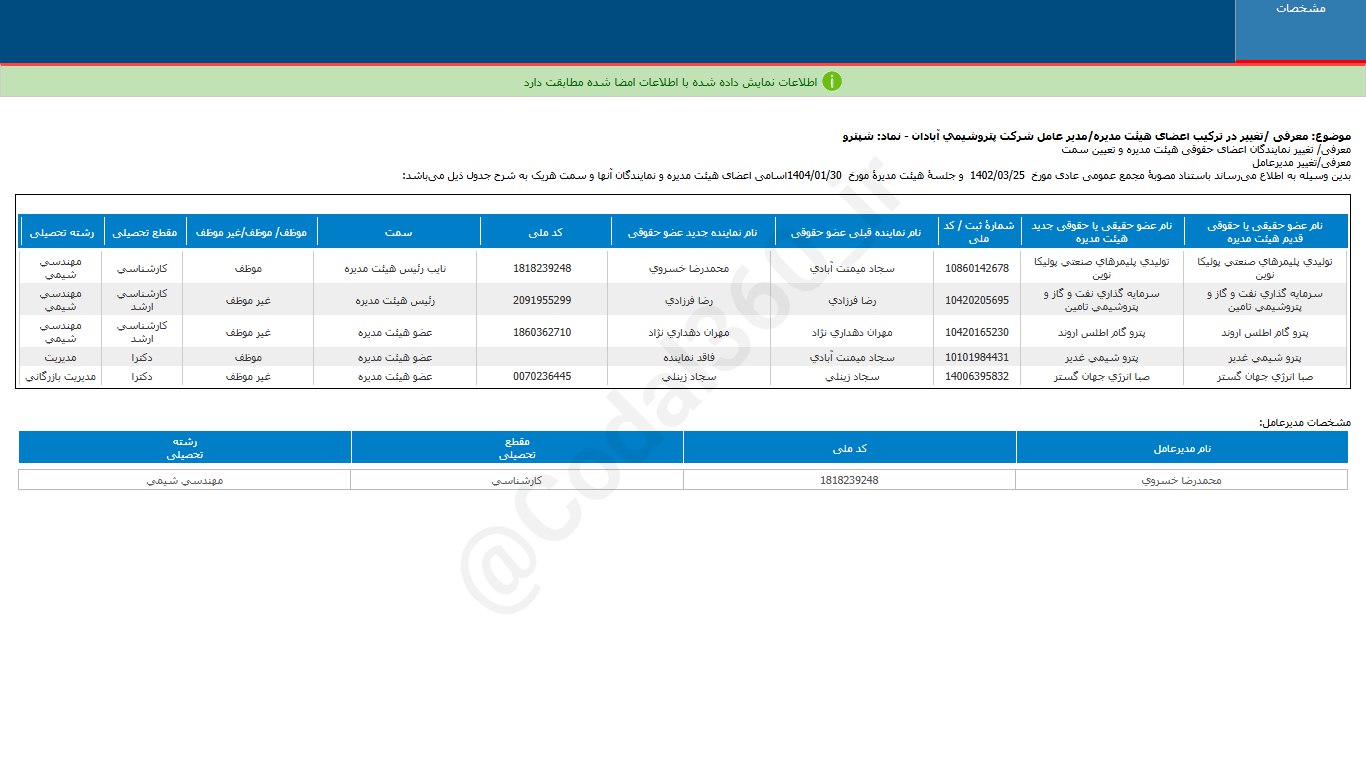Click "مهندسی شیمی" in the CEO details table
1366x768 pixels.
click(184, 480)
